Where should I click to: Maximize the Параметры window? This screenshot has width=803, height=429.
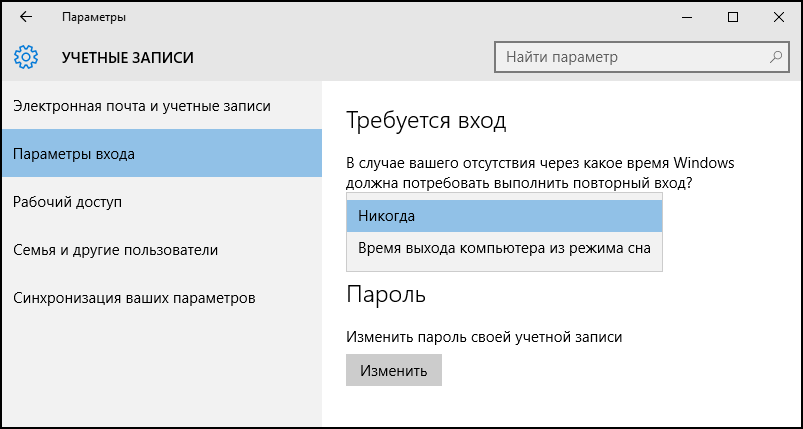pyautogui.click(x=733, y=17)
